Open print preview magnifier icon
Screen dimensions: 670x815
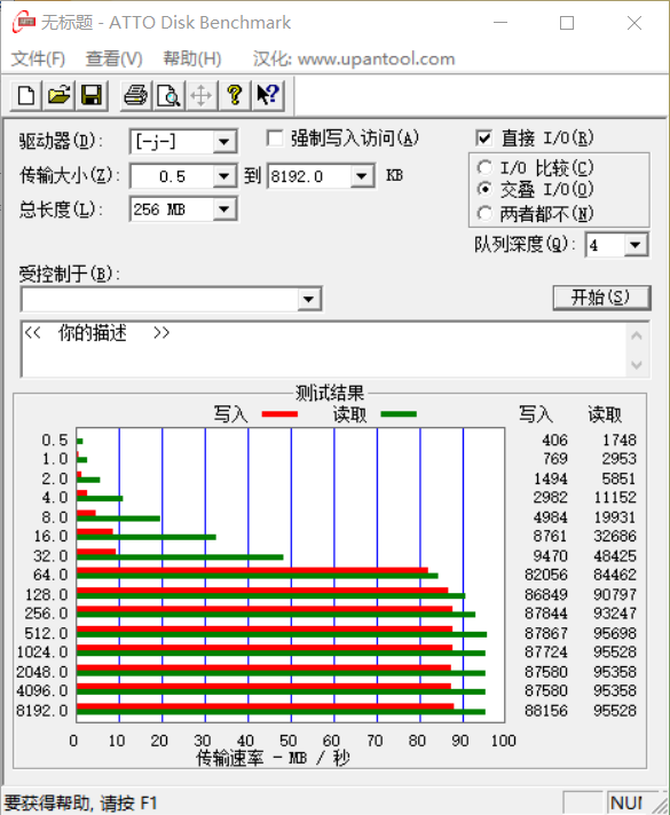[x=168, y=96]
